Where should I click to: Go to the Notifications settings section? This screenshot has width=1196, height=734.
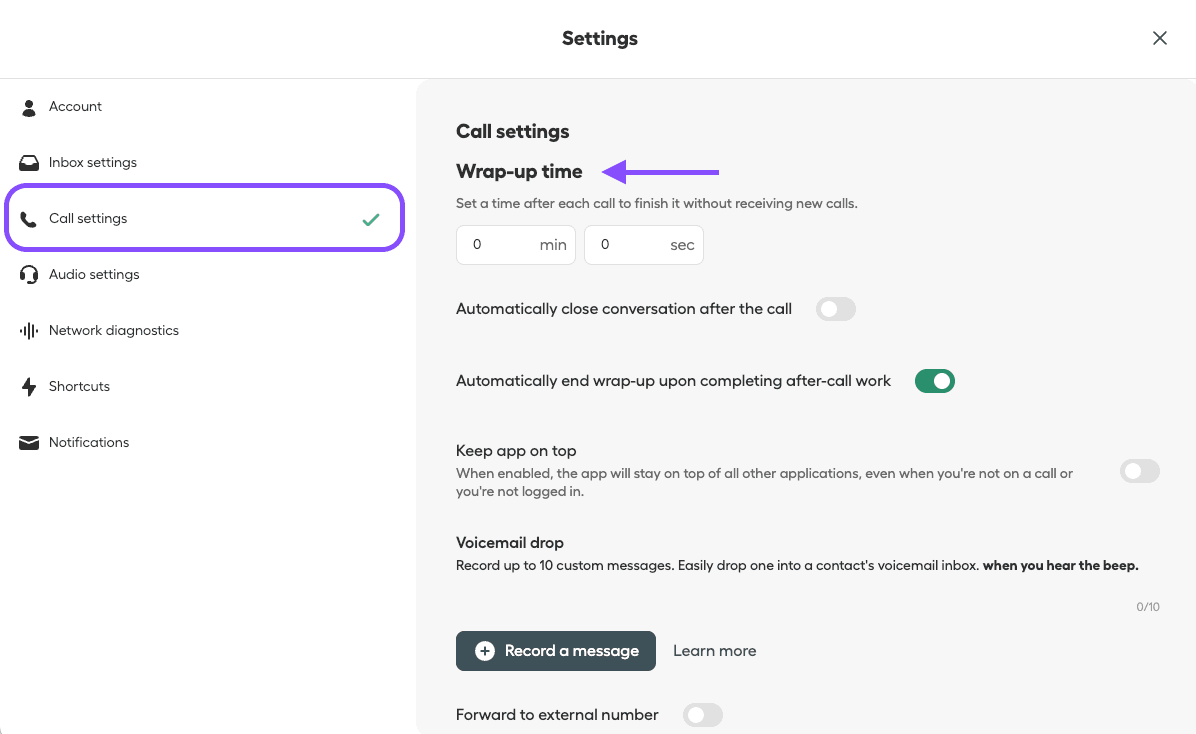[89, 443]
